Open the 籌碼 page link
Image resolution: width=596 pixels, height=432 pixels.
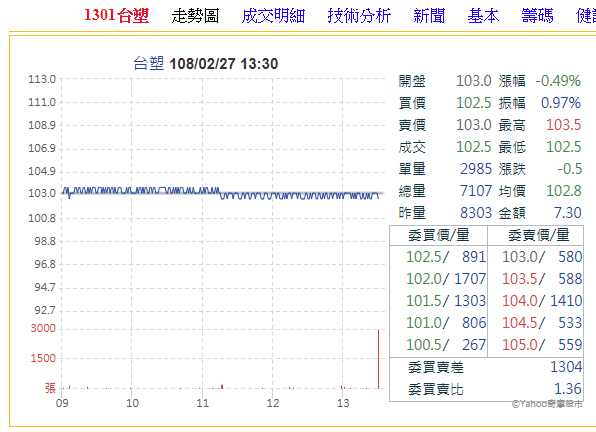tap(537, 16)
